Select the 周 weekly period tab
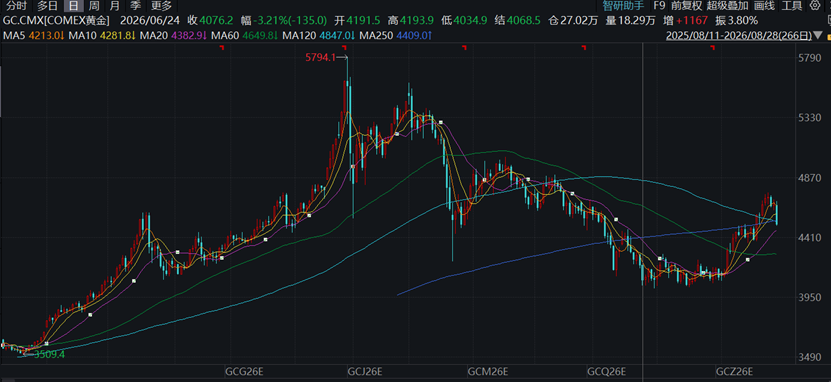831x382 pixels. point(94,6)
